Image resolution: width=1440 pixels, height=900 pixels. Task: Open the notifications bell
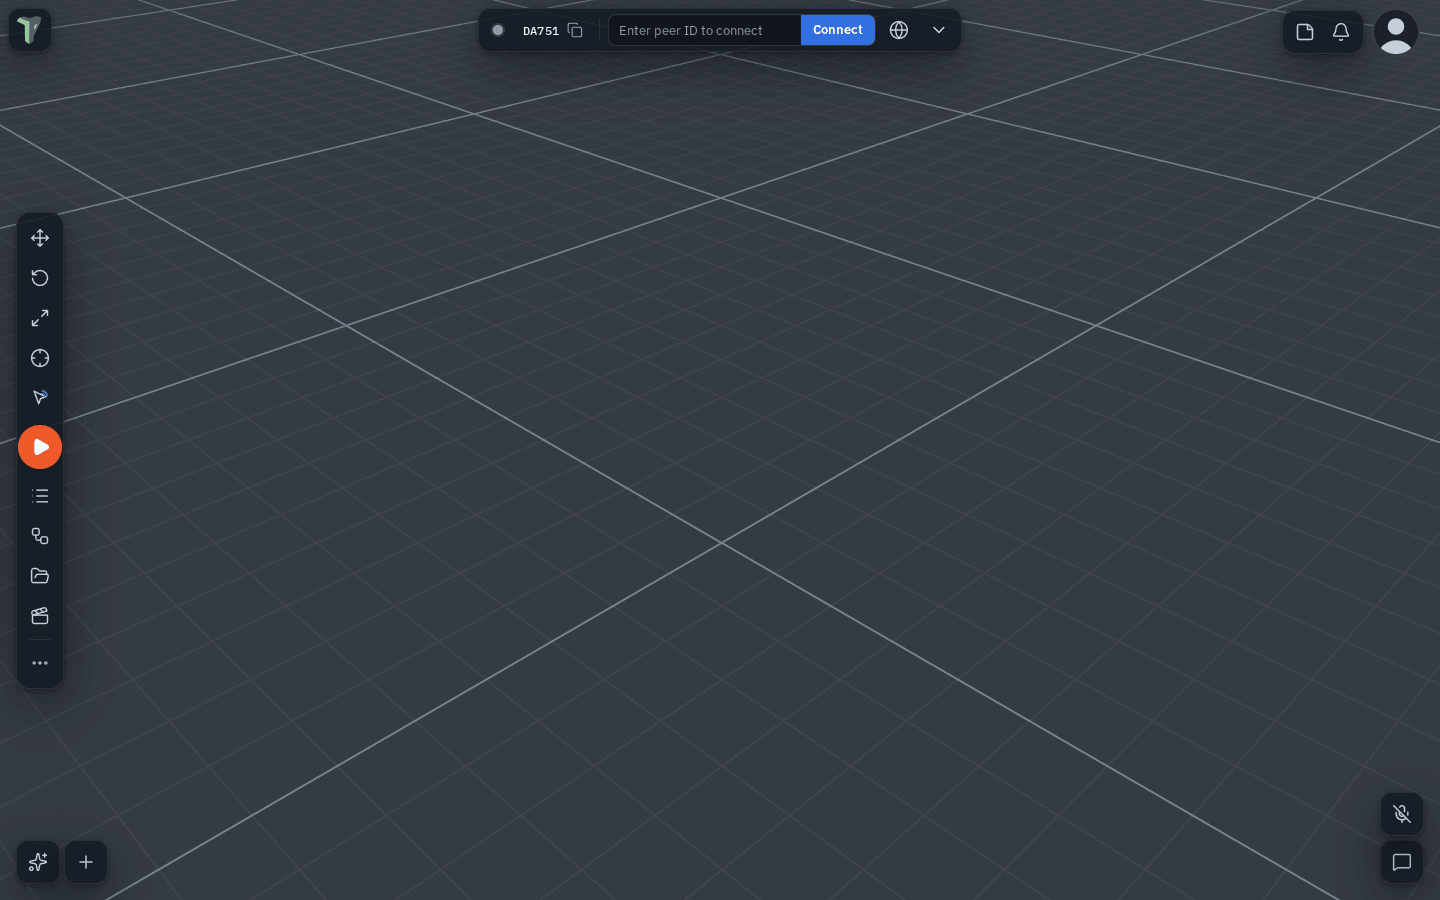1341,32
